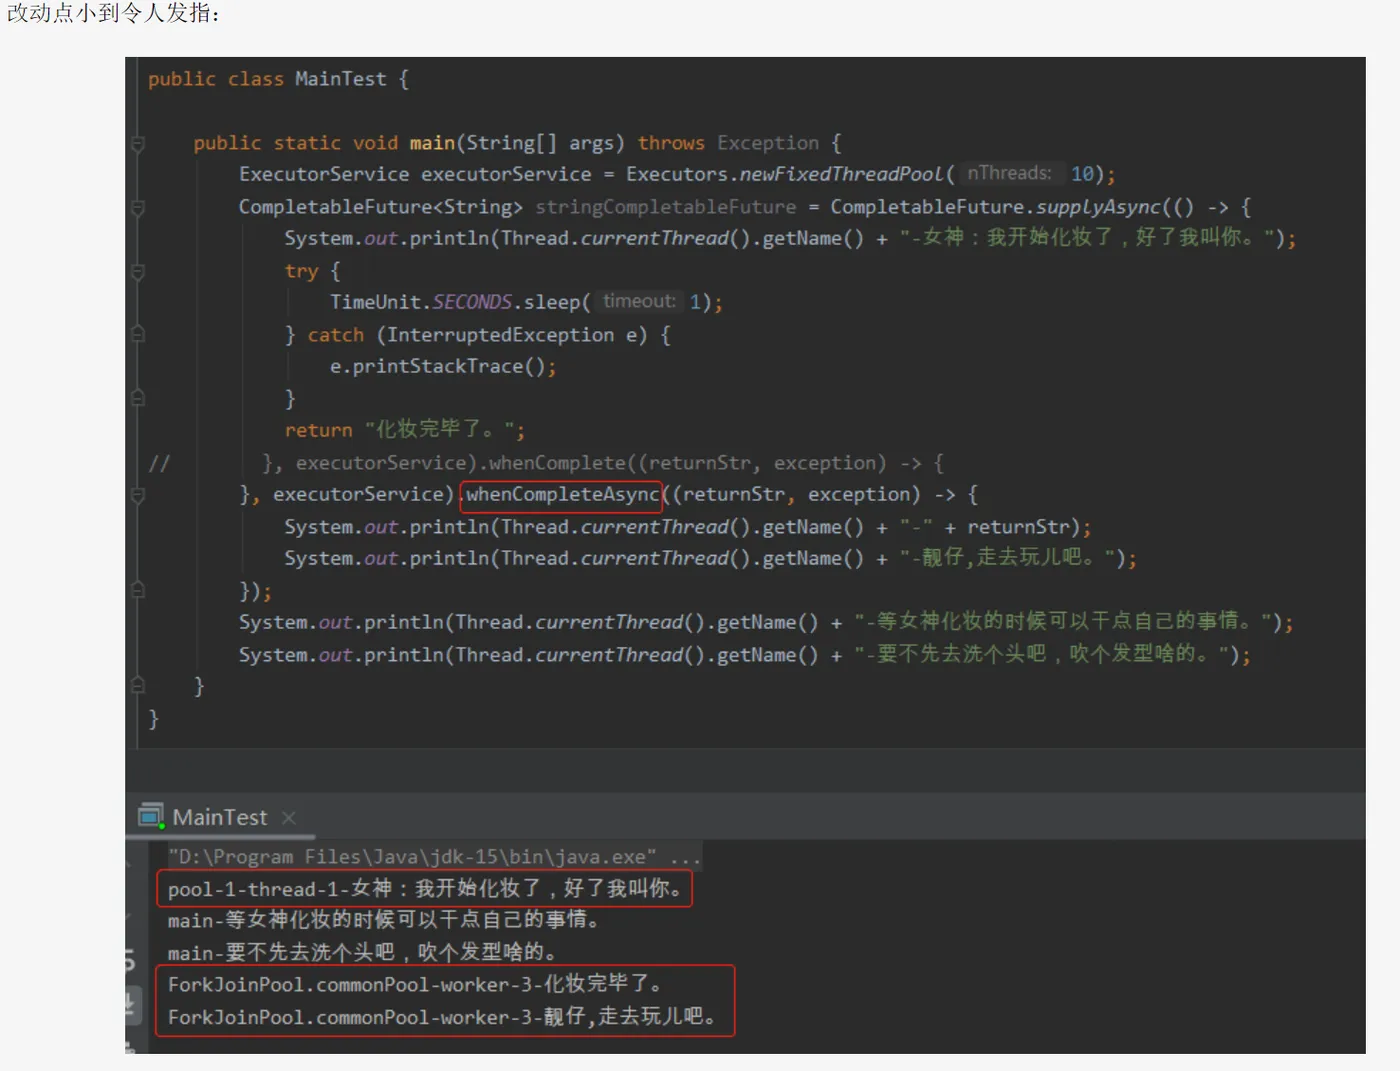Click console line 'main-要不先去洗个头吧，吹个发型啥的。'
1400x1071 pixels.
click(362, 952)
